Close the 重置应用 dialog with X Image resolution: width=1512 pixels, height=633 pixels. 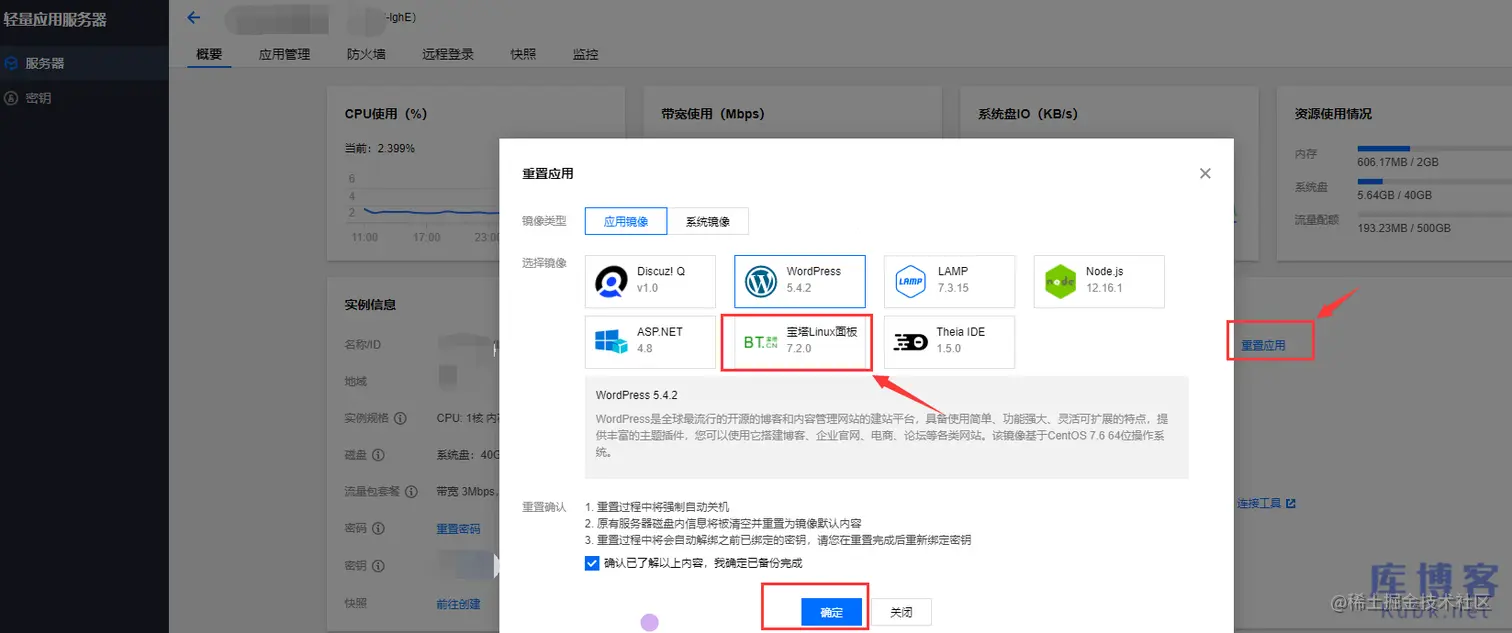tap(1205, 173)
